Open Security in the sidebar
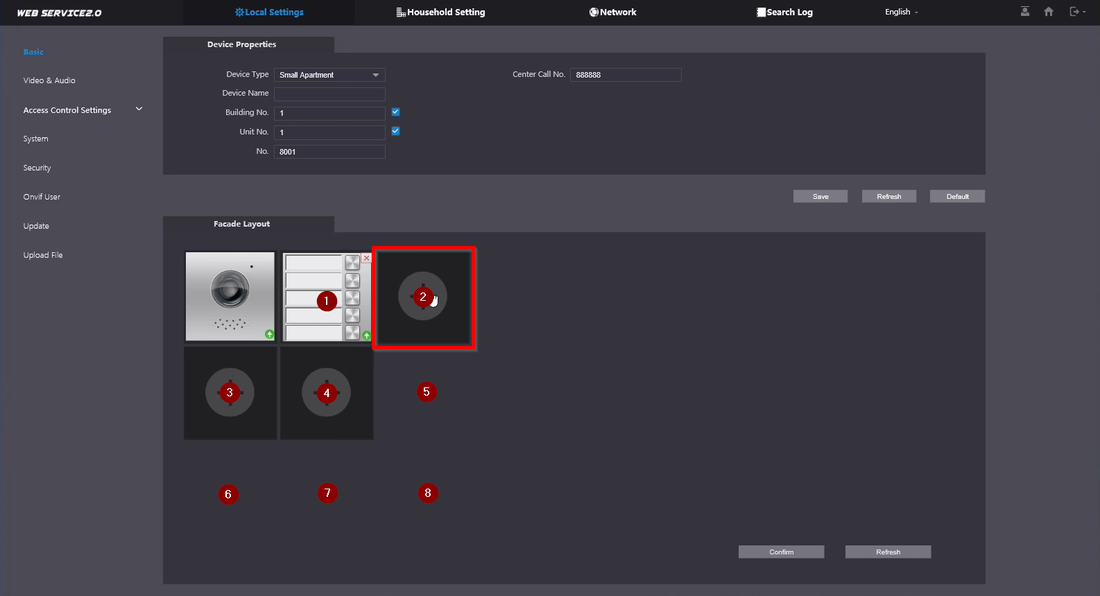1100x596 pixels. 37,168
